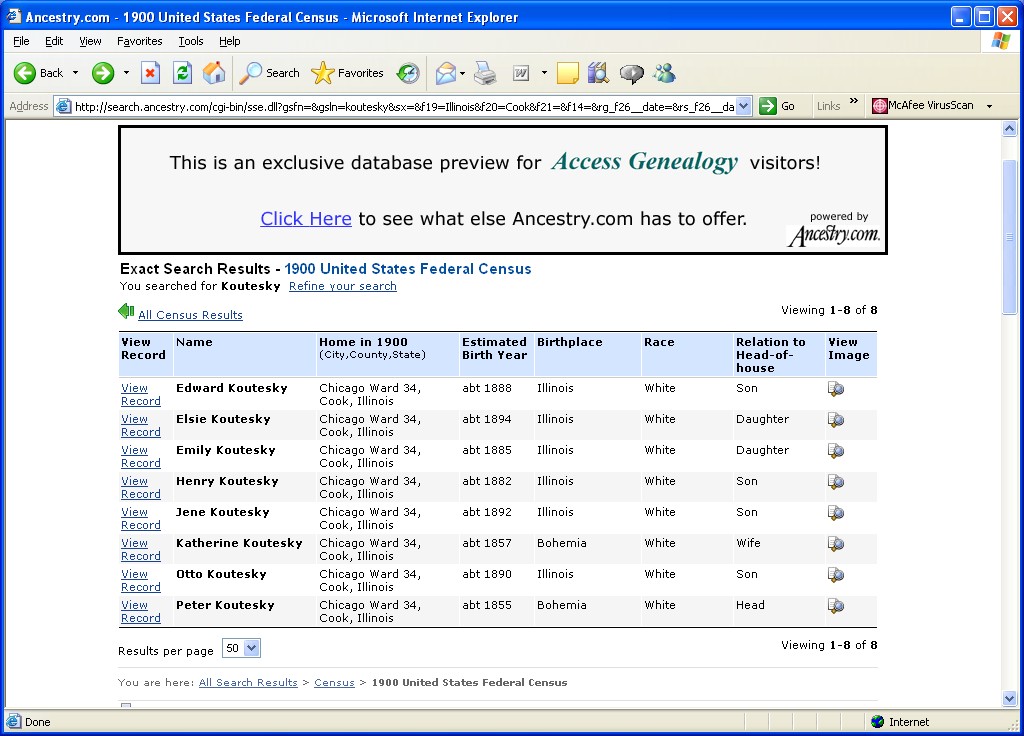Screen dimensions: 1024x736
Task: Open the View menu
Action: point(90,41)
